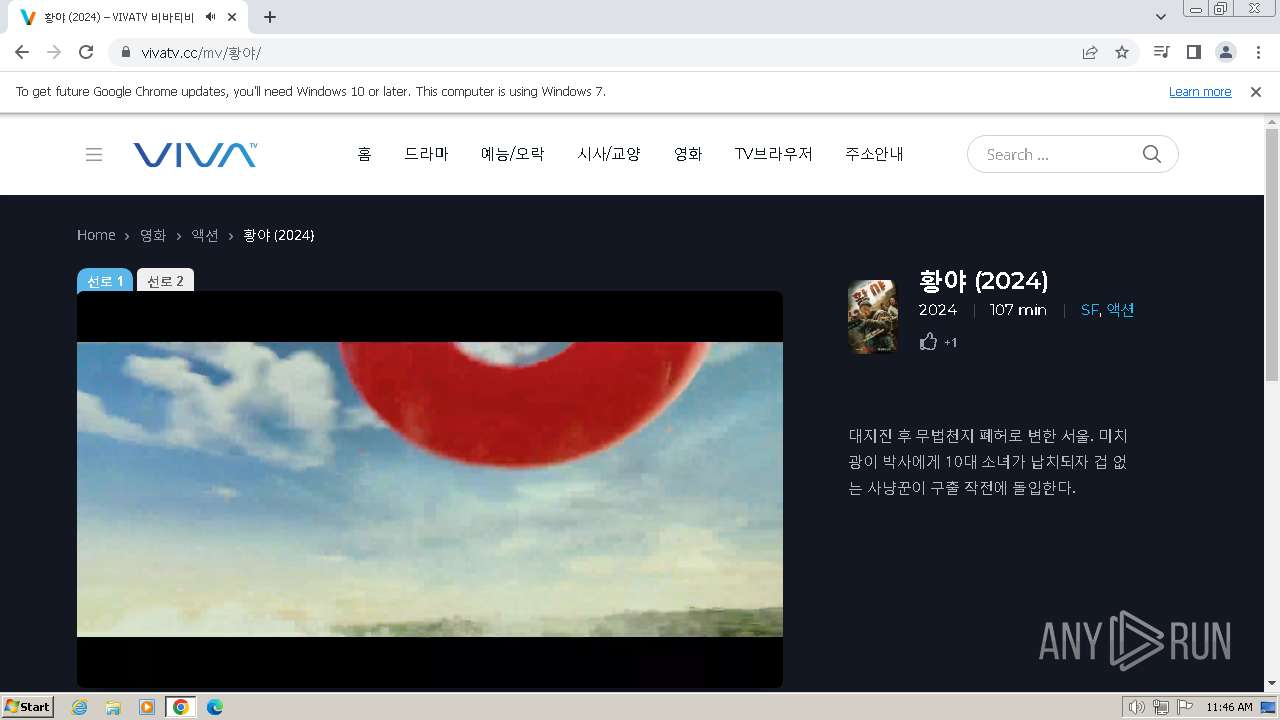Go to 액션 breadcrumb link
1280x720 pixels.
tap(205, 235)
